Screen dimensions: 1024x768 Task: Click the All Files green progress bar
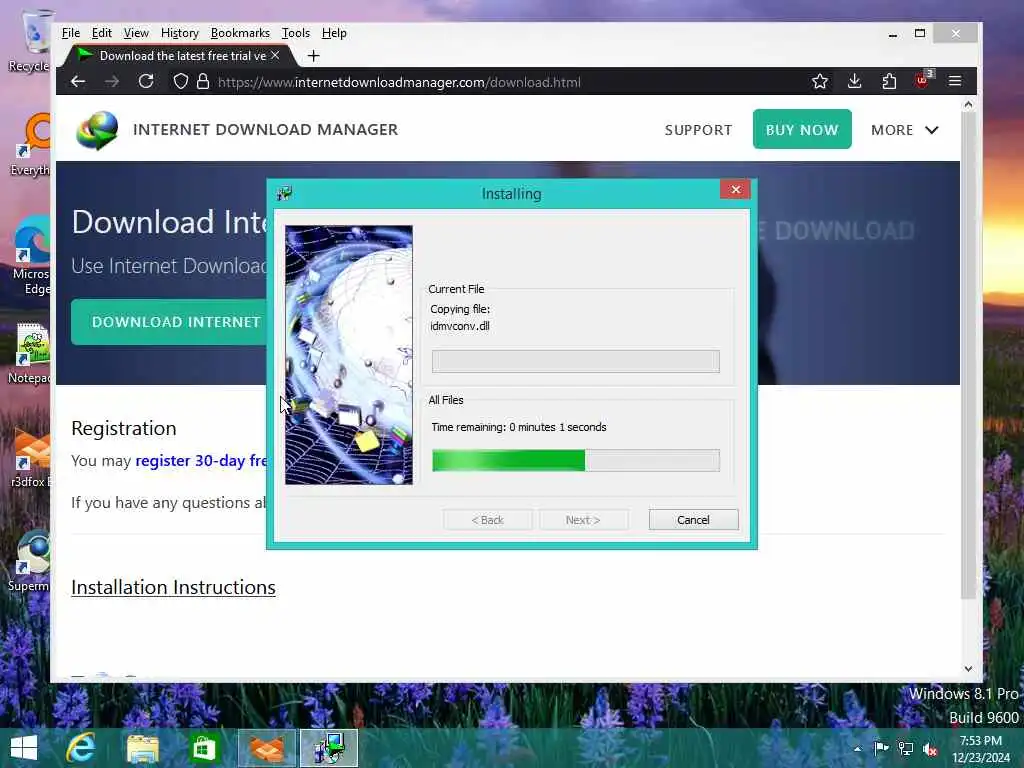click(x=575, y=460)
